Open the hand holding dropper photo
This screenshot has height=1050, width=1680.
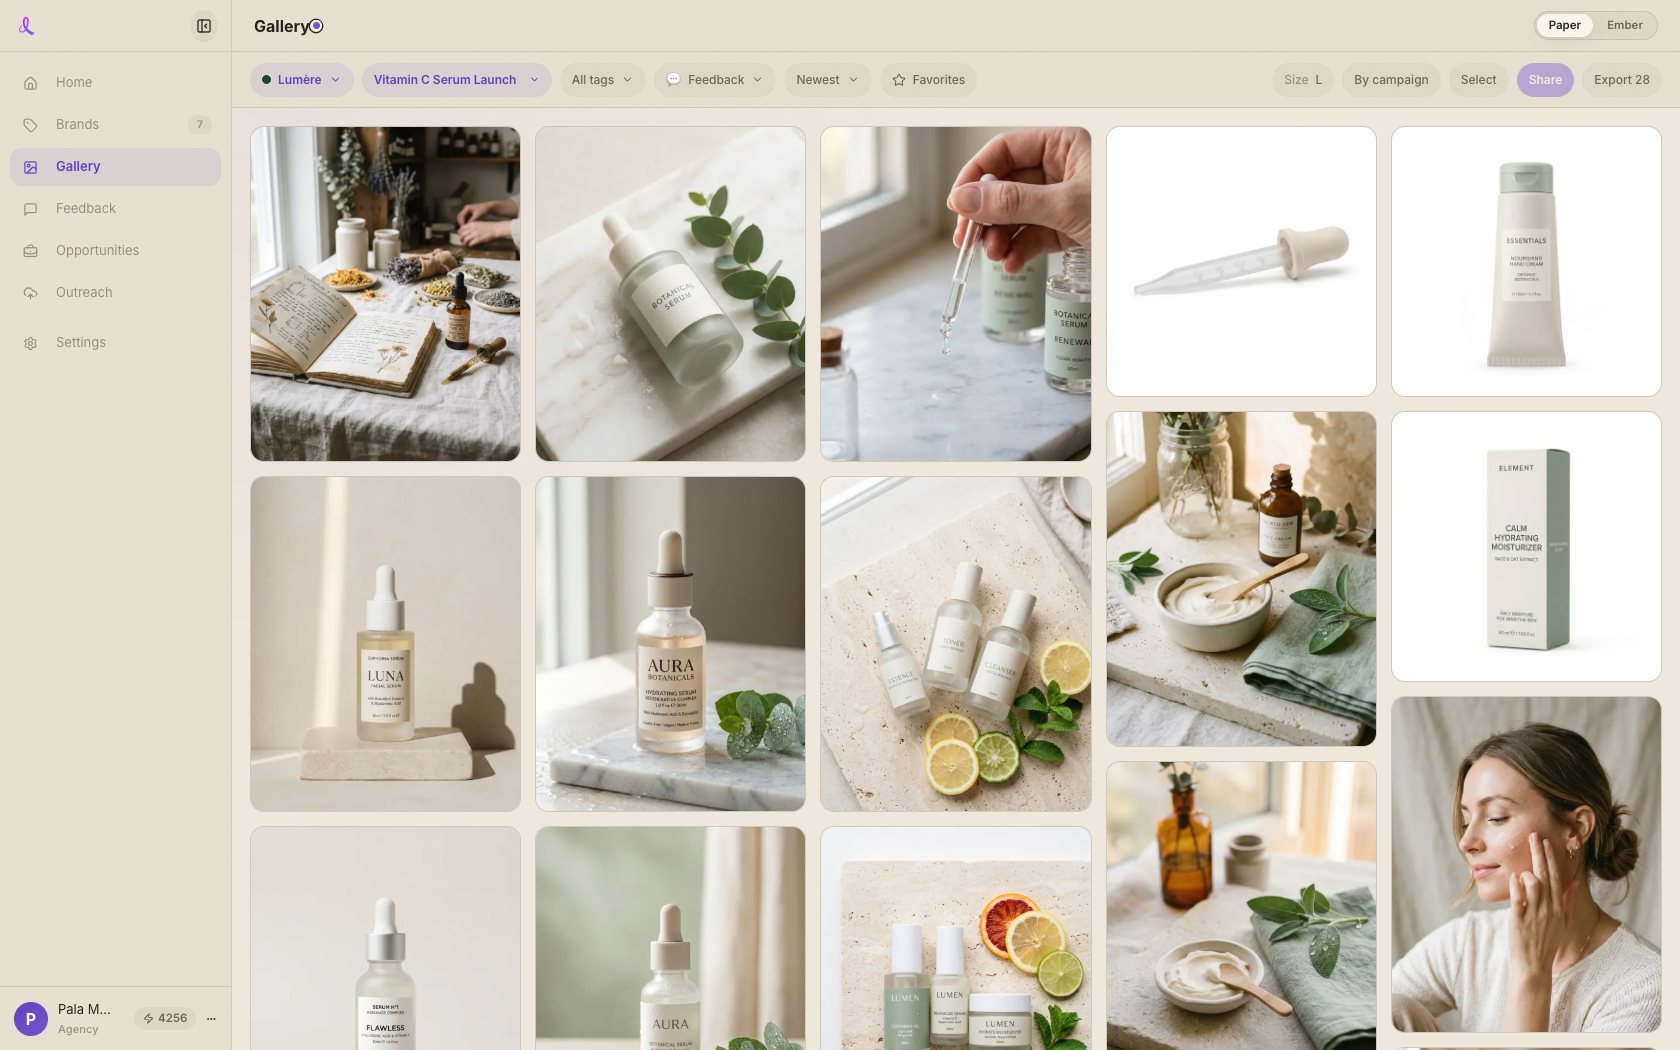[x=956, y=294]
